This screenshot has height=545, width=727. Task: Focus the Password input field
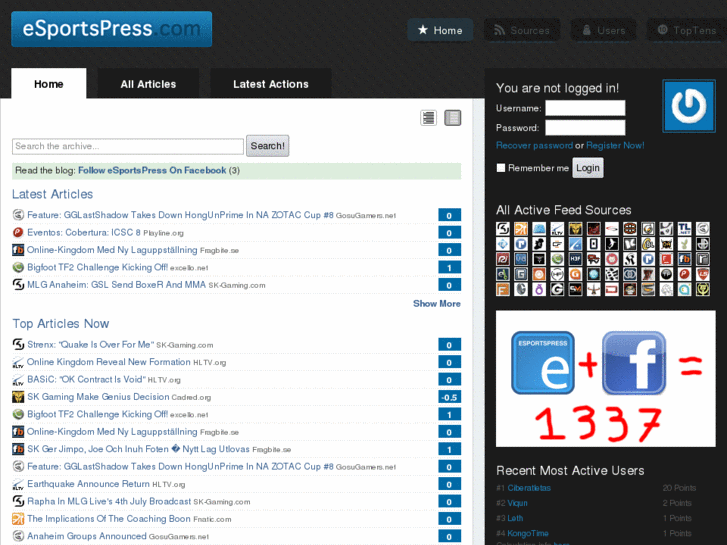[x=585, y=128]
